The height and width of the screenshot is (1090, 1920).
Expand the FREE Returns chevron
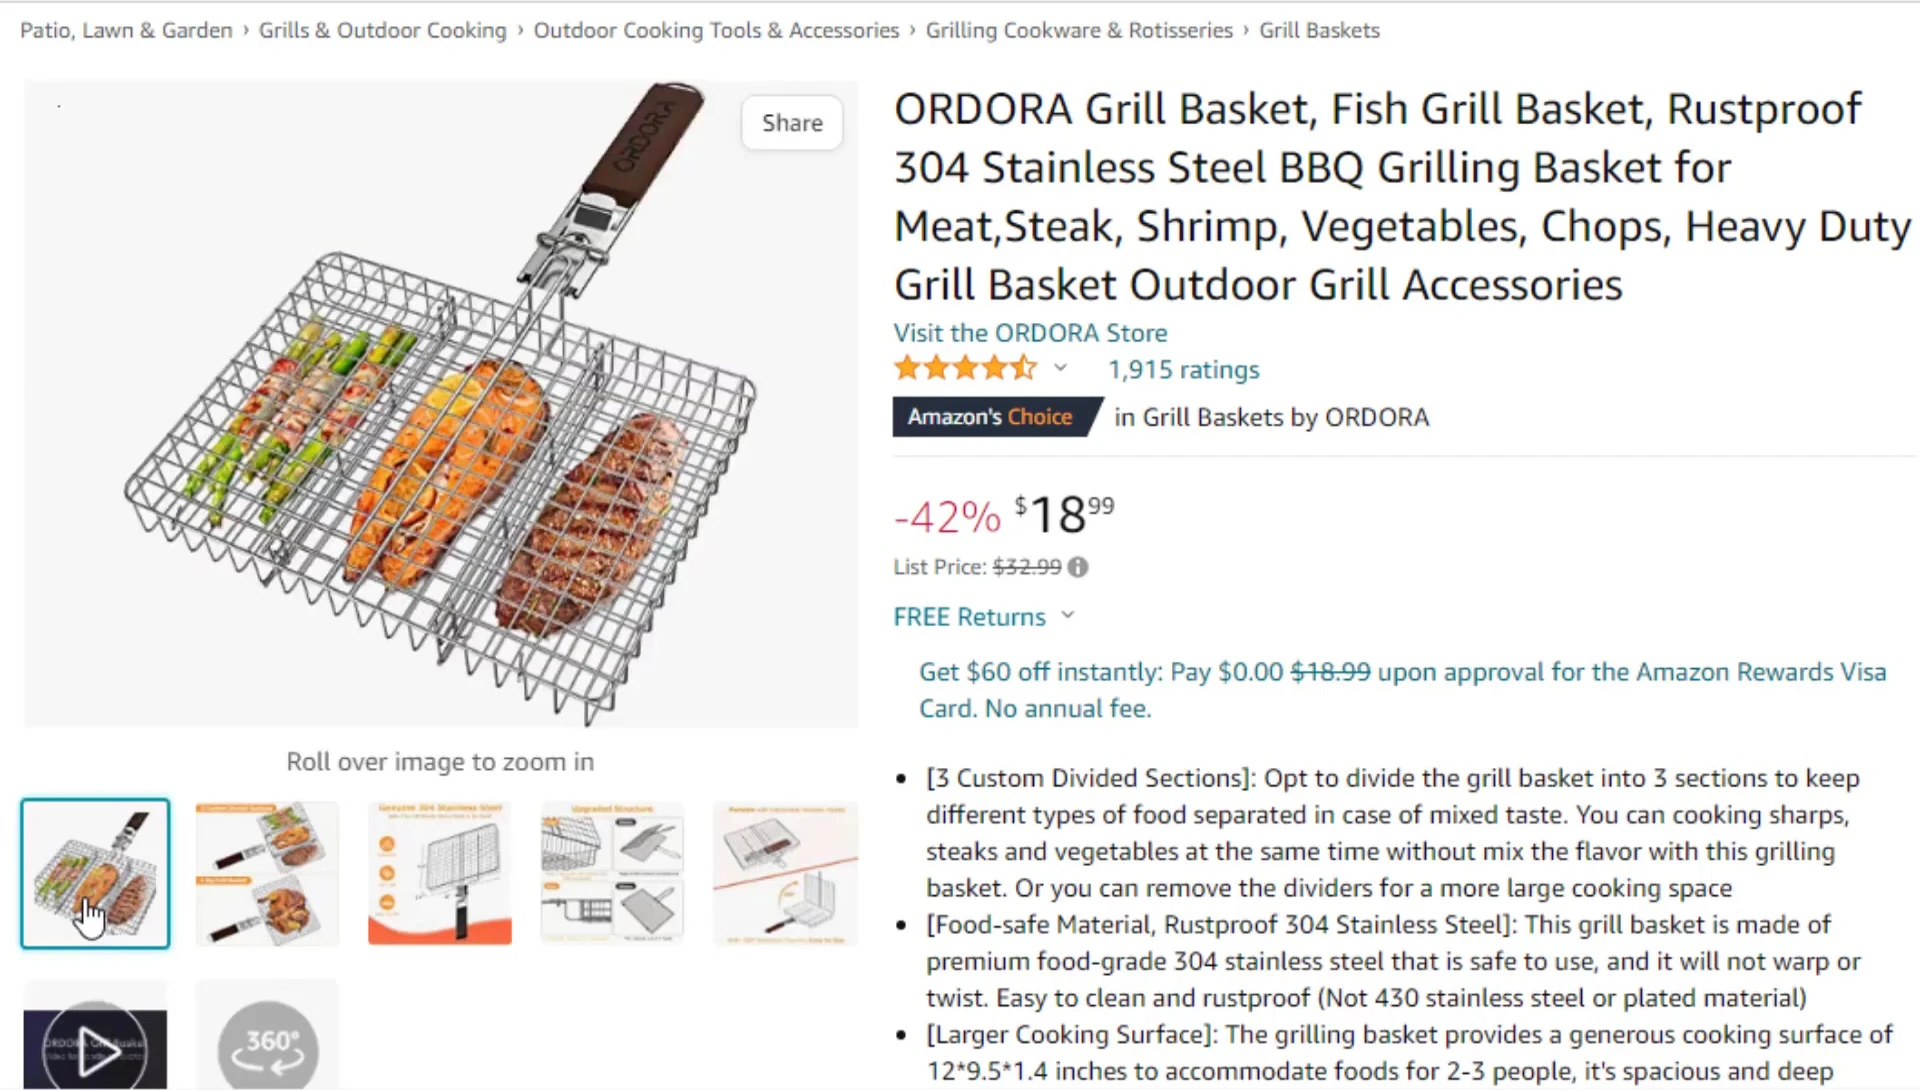pyautogui.click(x=1067, y=615)
